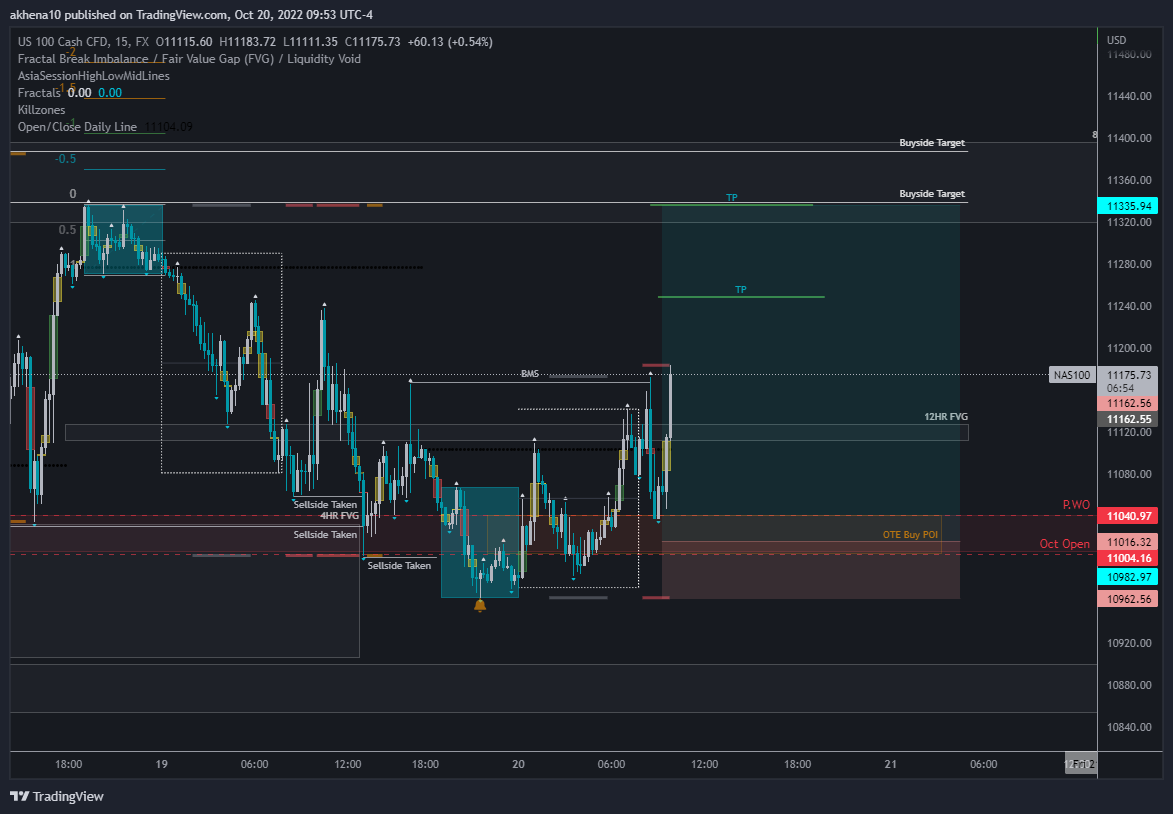Click the Buyside Target label near 11400
Viewport: 1173px width, 814px height.
point(931,142)
